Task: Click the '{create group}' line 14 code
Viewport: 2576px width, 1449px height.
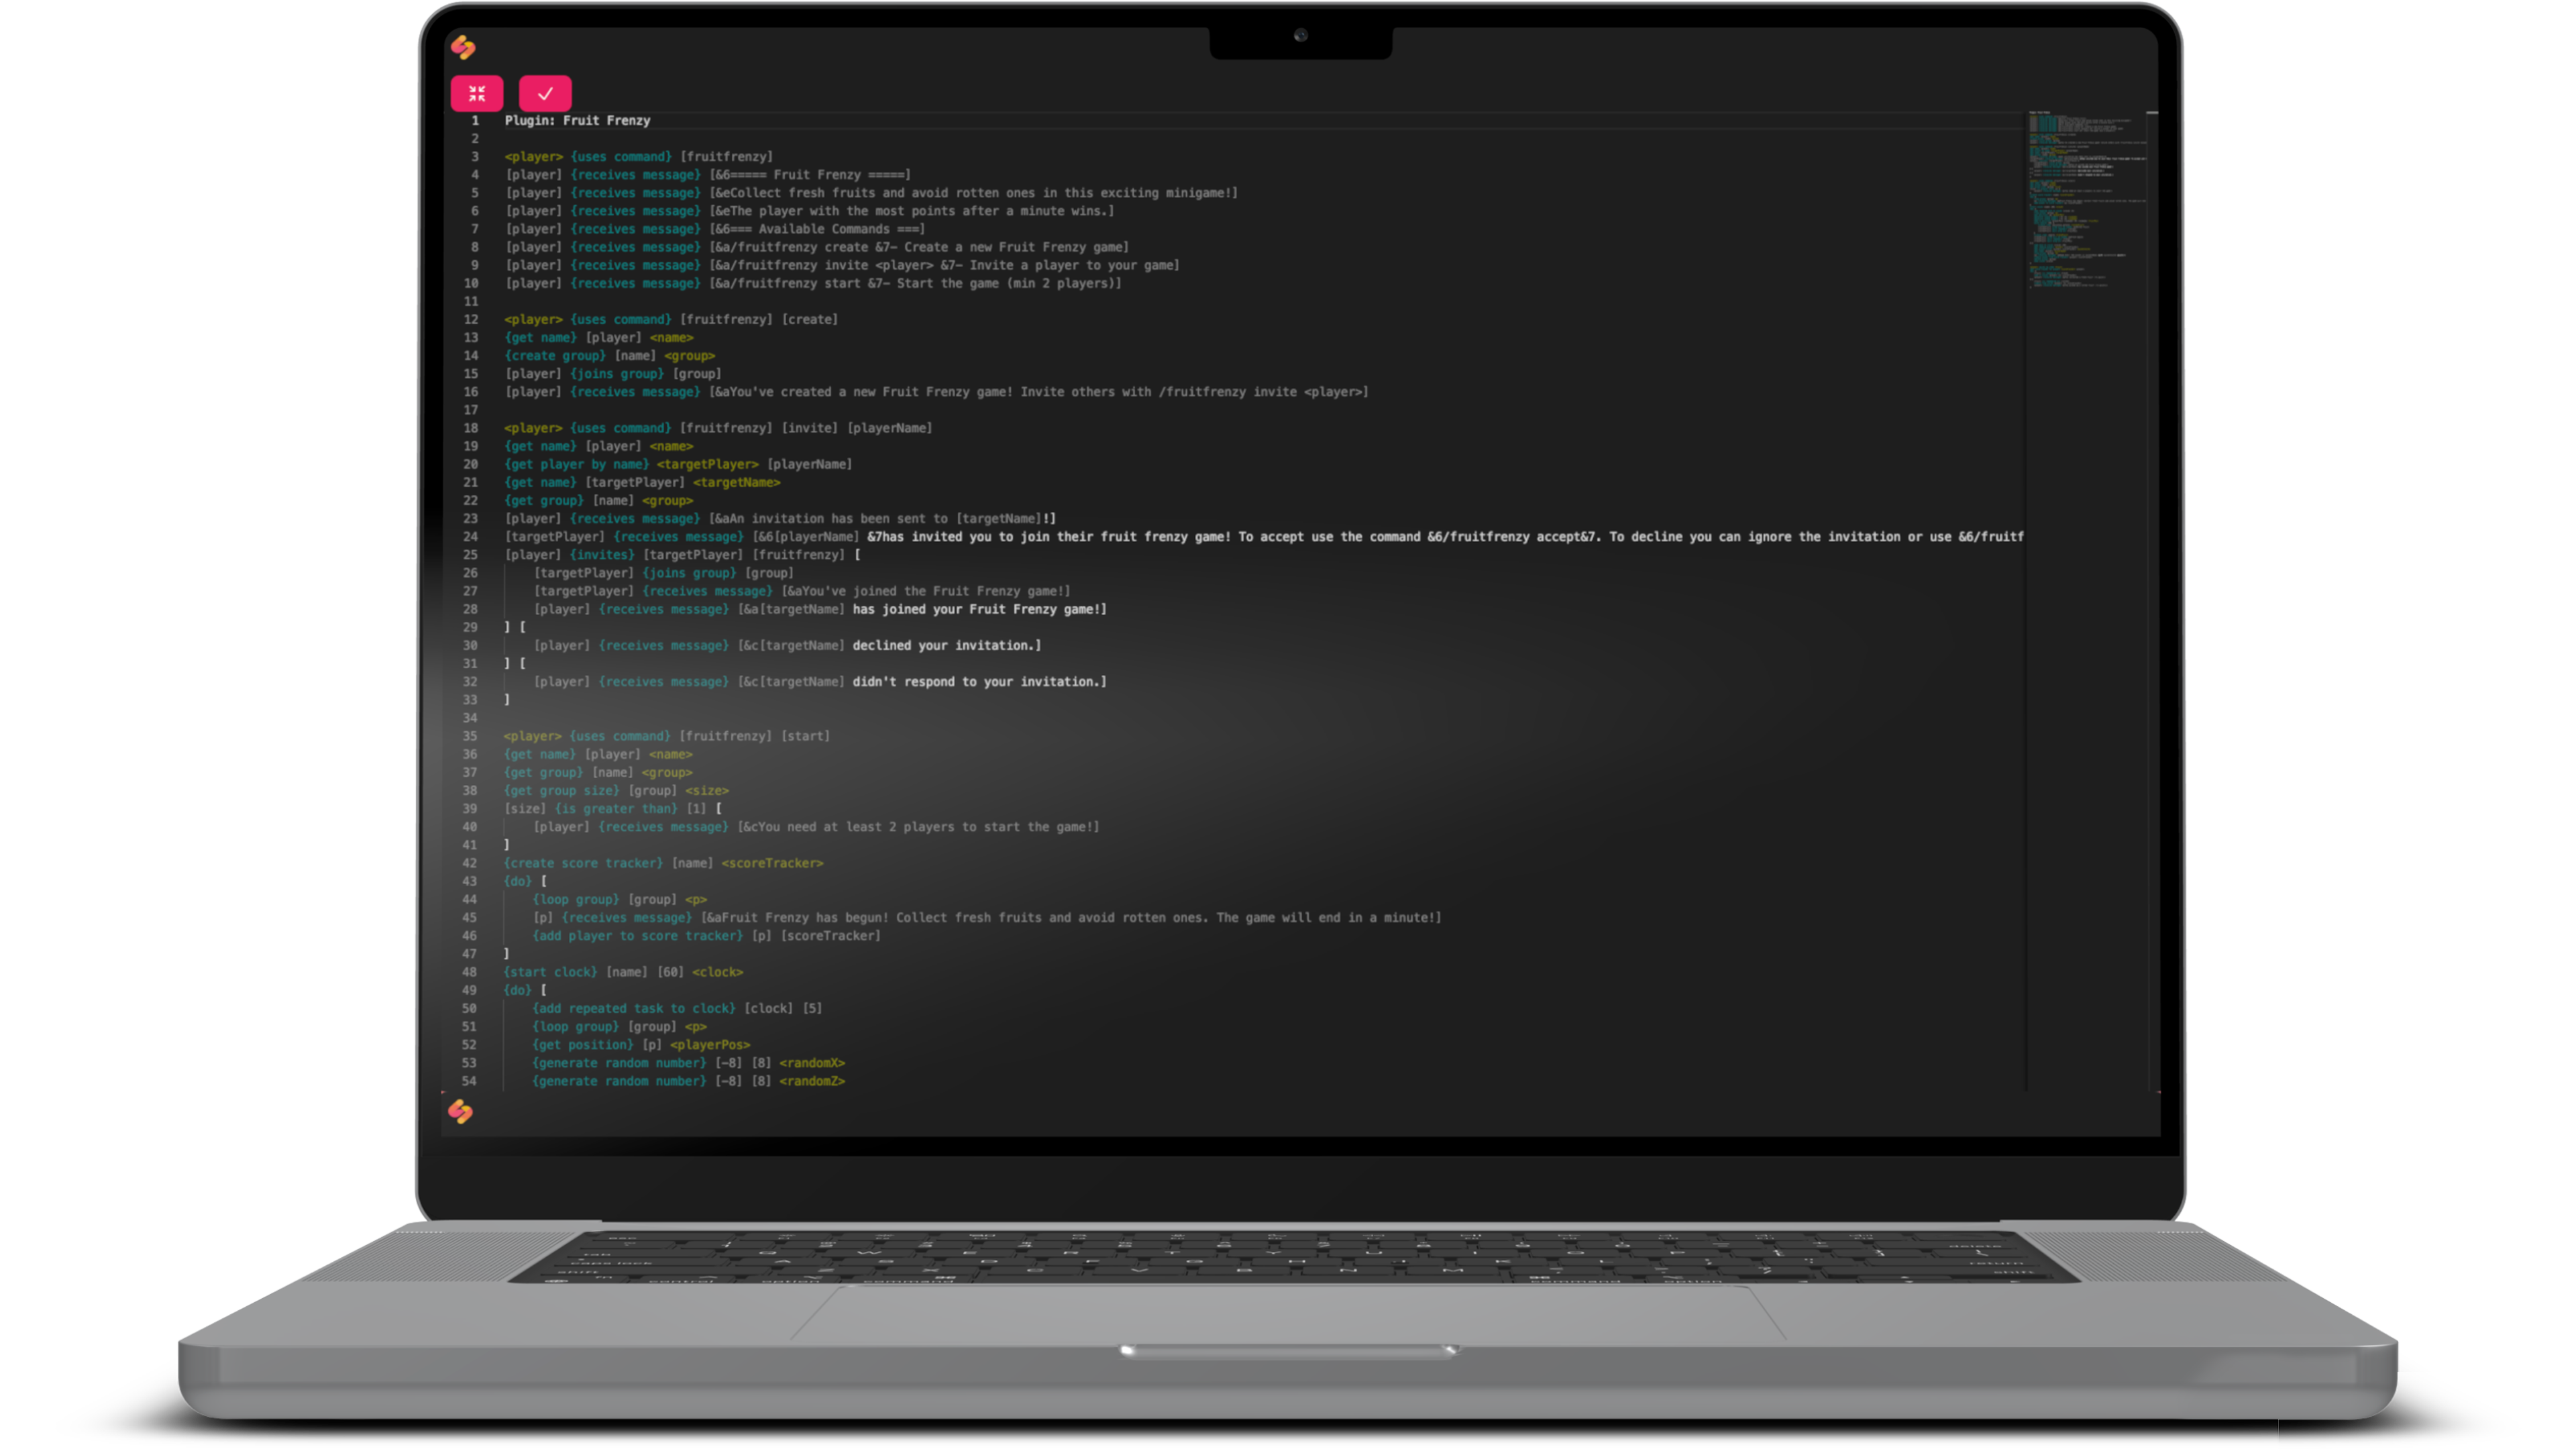Action: (555, 356)
